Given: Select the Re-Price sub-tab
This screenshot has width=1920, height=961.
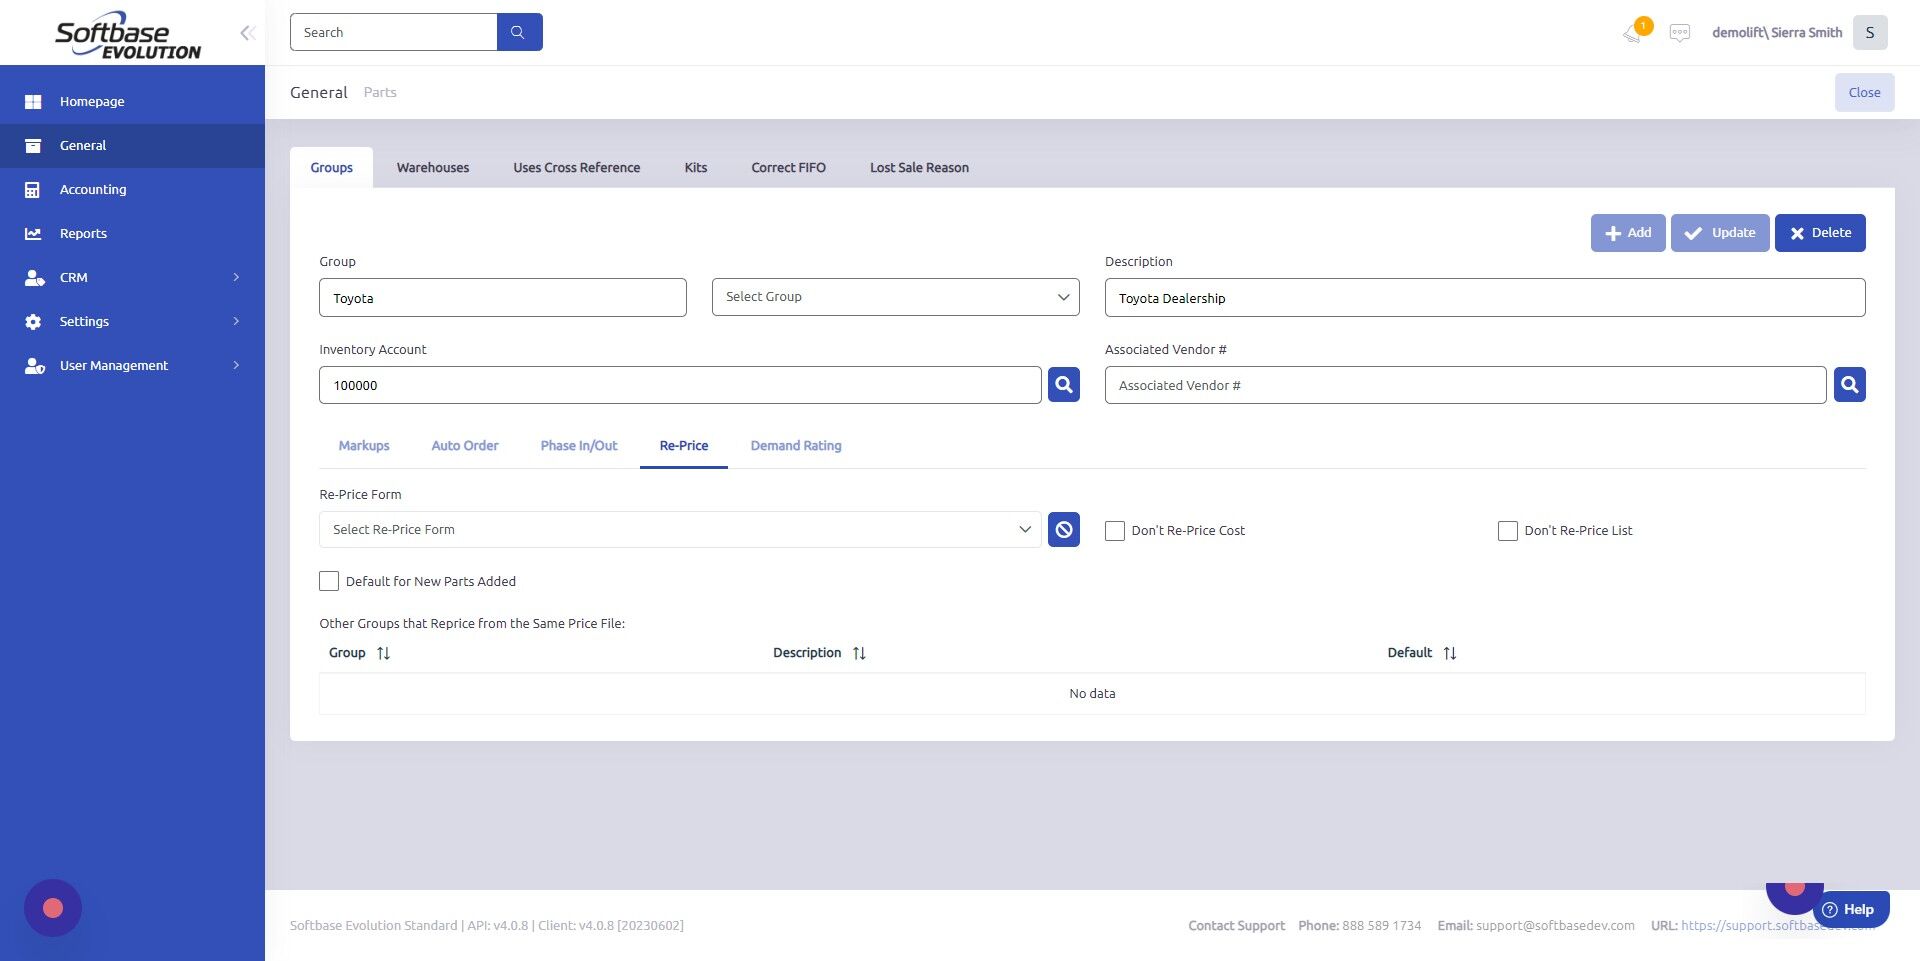Looking at the screenshot, I should (x=684, y=446).
